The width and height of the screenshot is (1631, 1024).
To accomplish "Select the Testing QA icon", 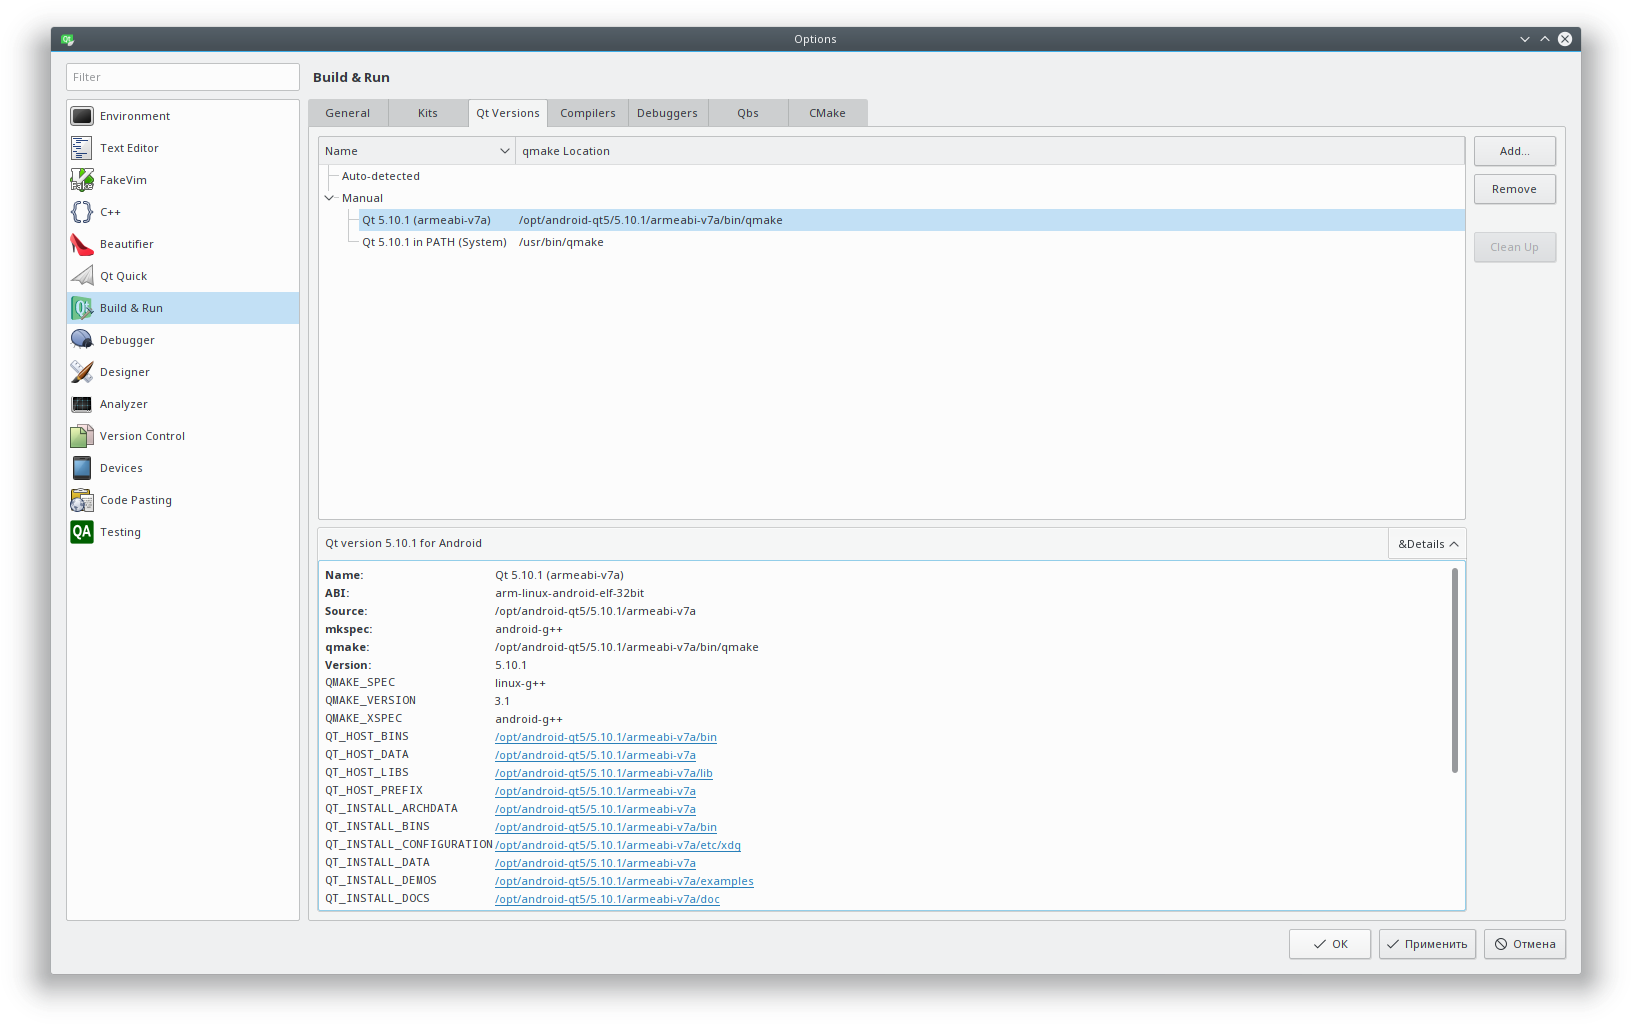I will click(82, 532).
